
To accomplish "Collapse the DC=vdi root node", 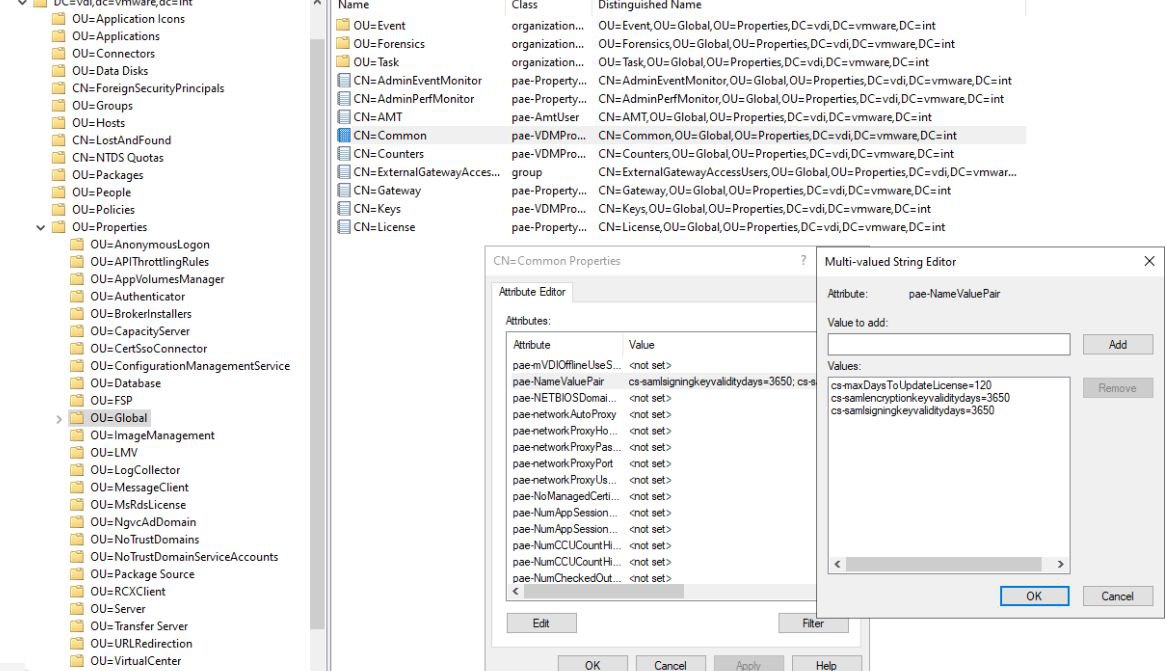I will [23, 3].
